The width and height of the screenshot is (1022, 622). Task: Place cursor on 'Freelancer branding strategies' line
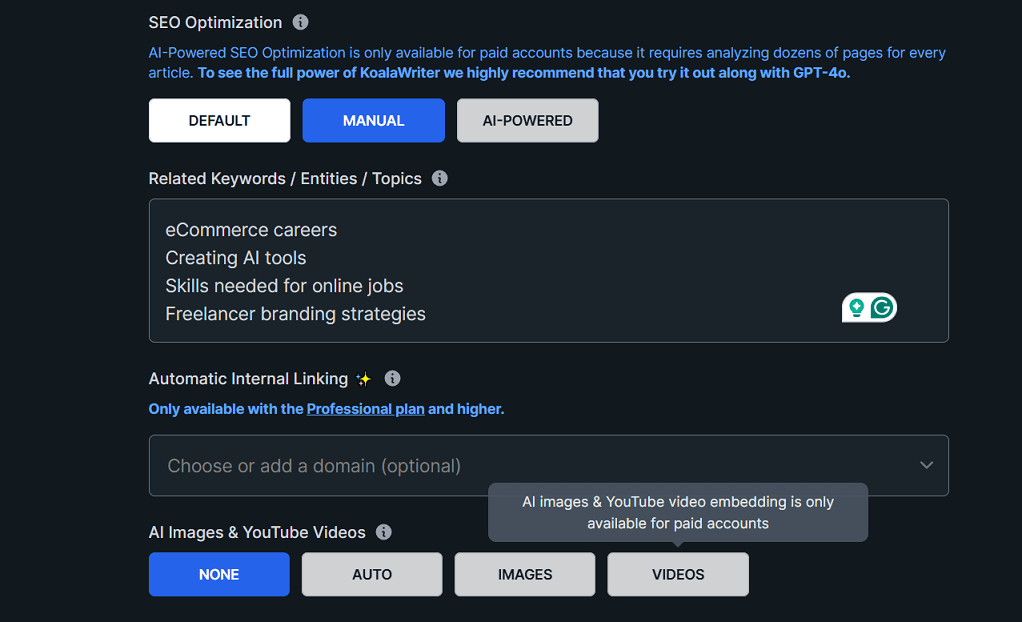point(295,314)
